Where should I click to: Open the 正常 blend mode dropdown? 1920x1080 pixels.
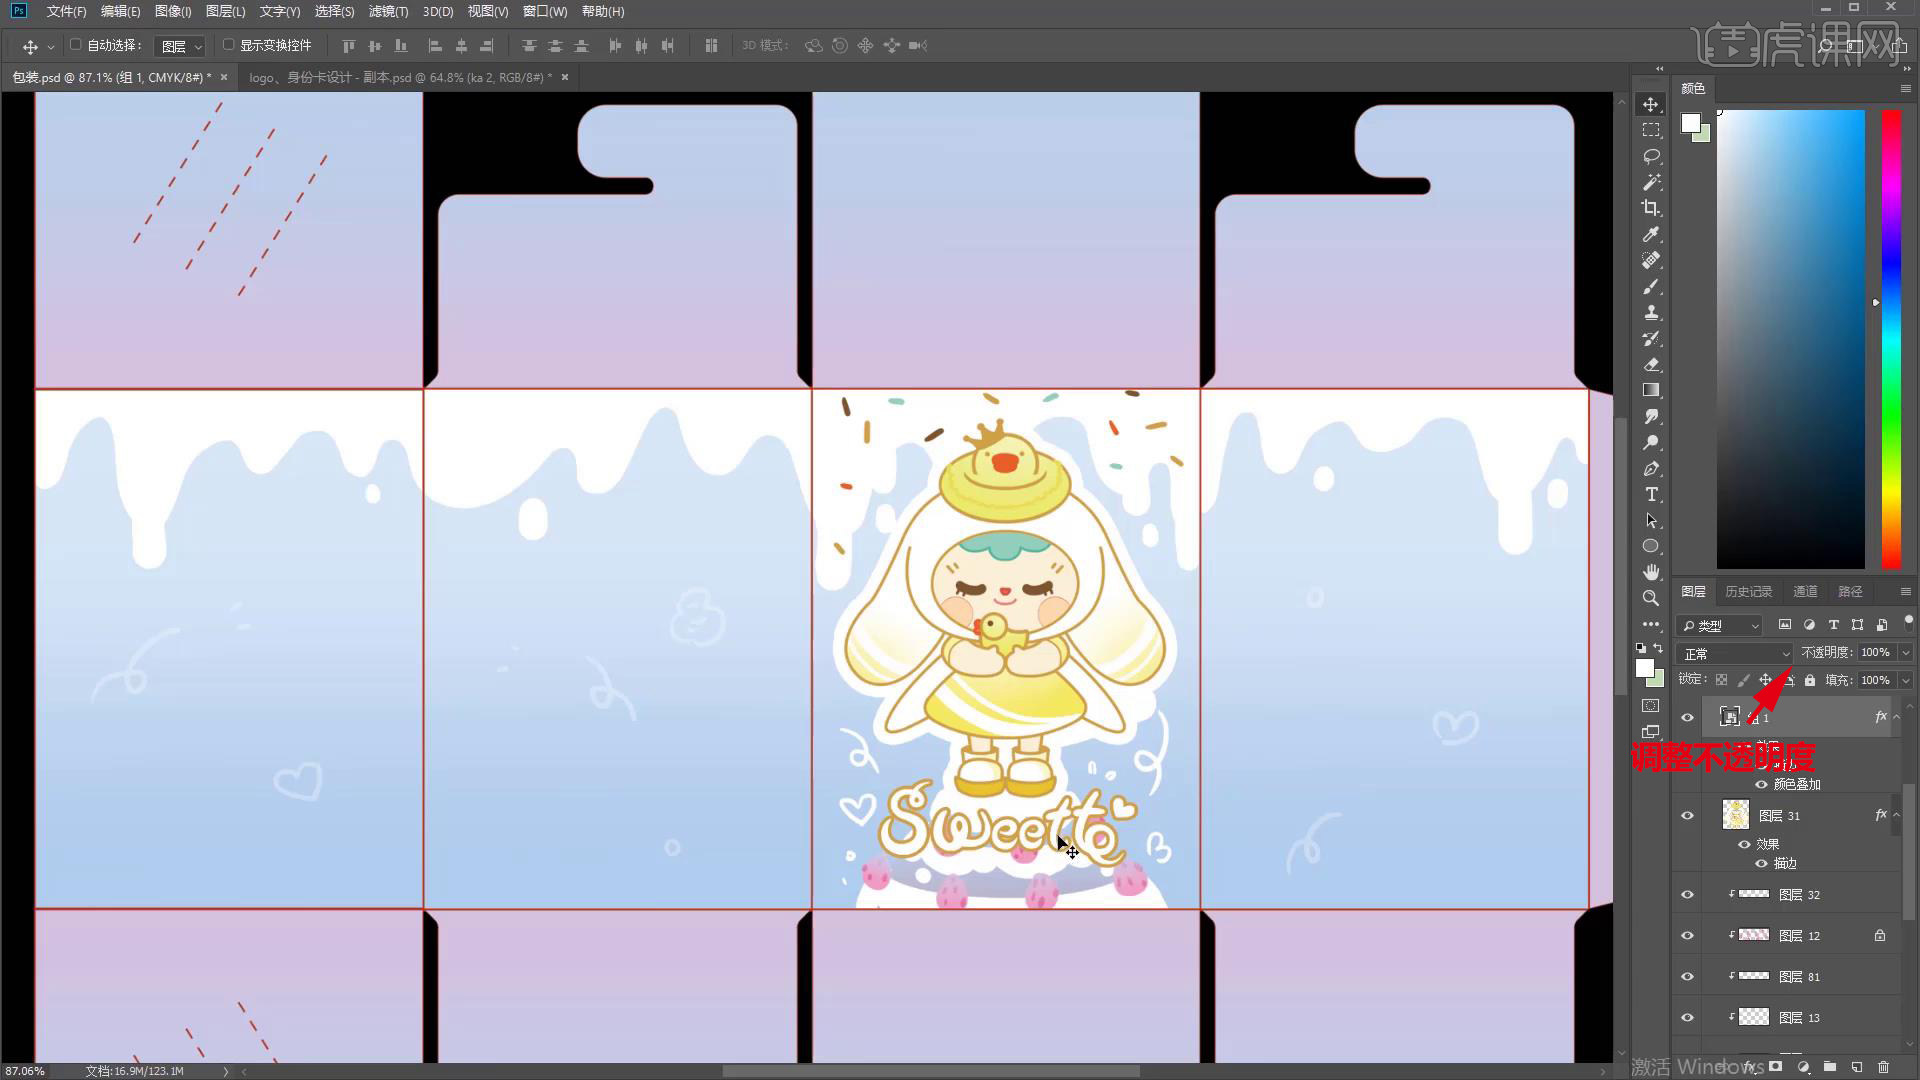[1735, 653]
